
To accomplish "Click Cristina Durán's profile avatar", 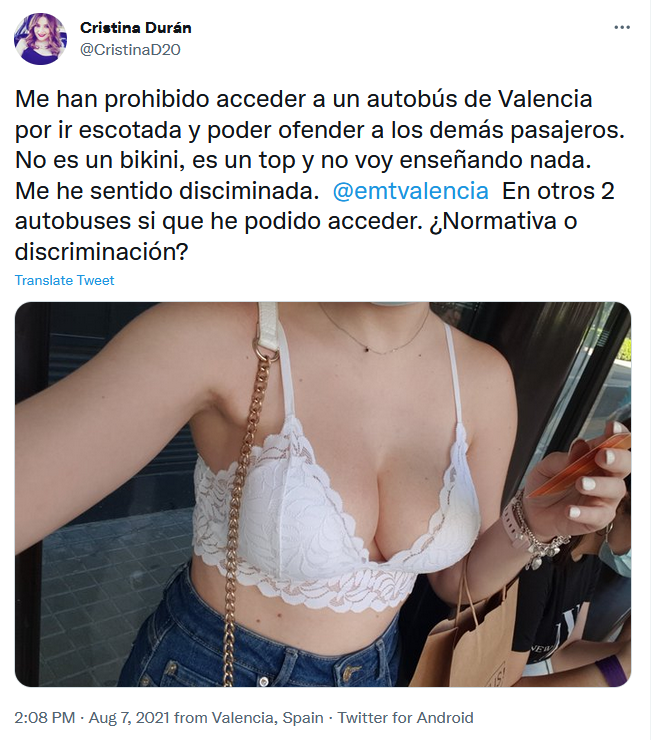I will (40, 39).
